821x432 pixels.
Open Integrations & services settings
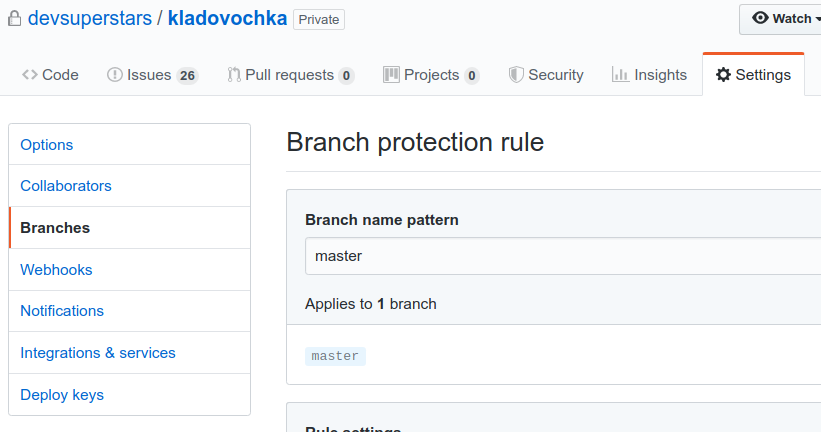129,353
